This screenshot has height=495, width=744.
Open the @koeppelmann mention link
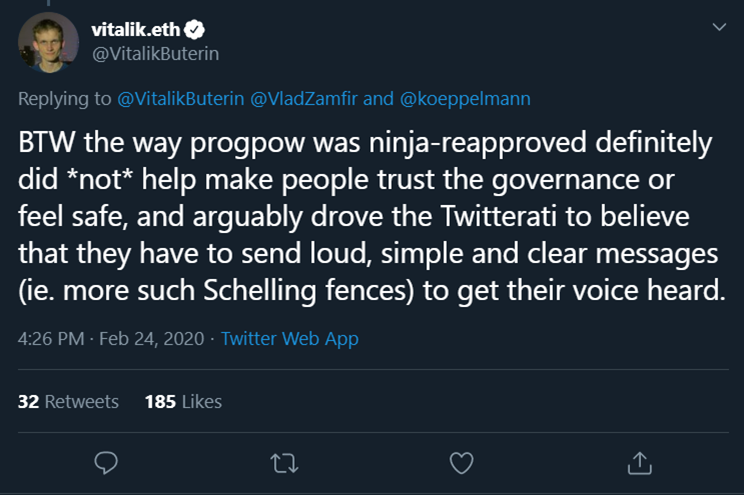point(465,99)
